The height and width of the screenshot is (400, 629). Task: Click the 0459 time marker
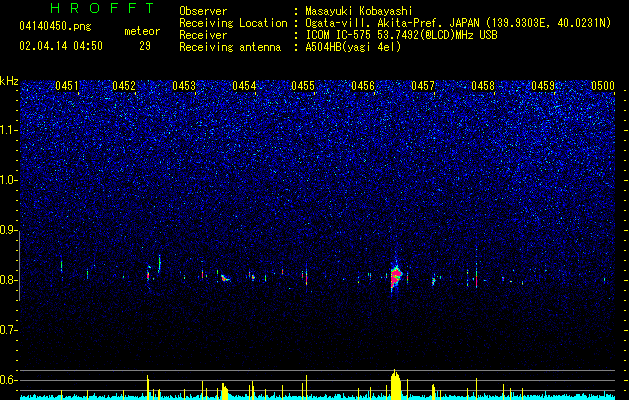[x=543, y=86]
